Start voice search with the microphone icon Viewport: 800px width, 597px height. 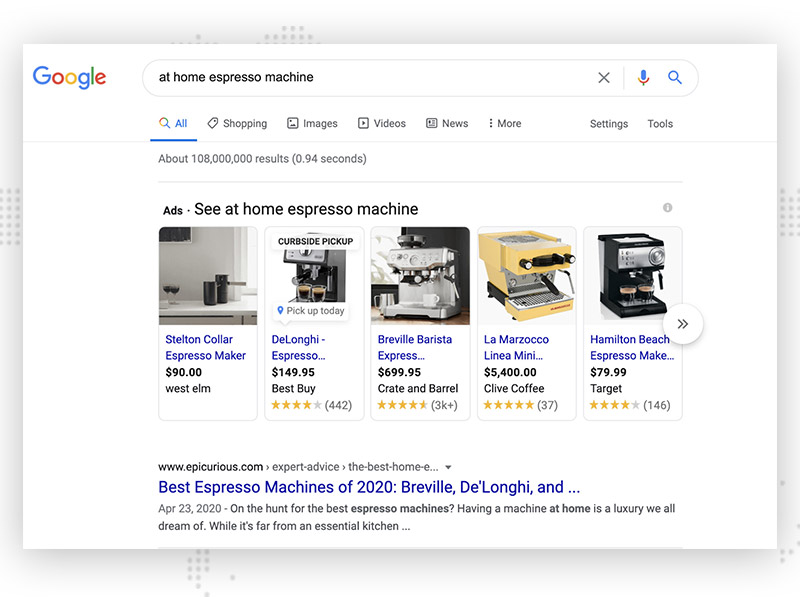643,78
